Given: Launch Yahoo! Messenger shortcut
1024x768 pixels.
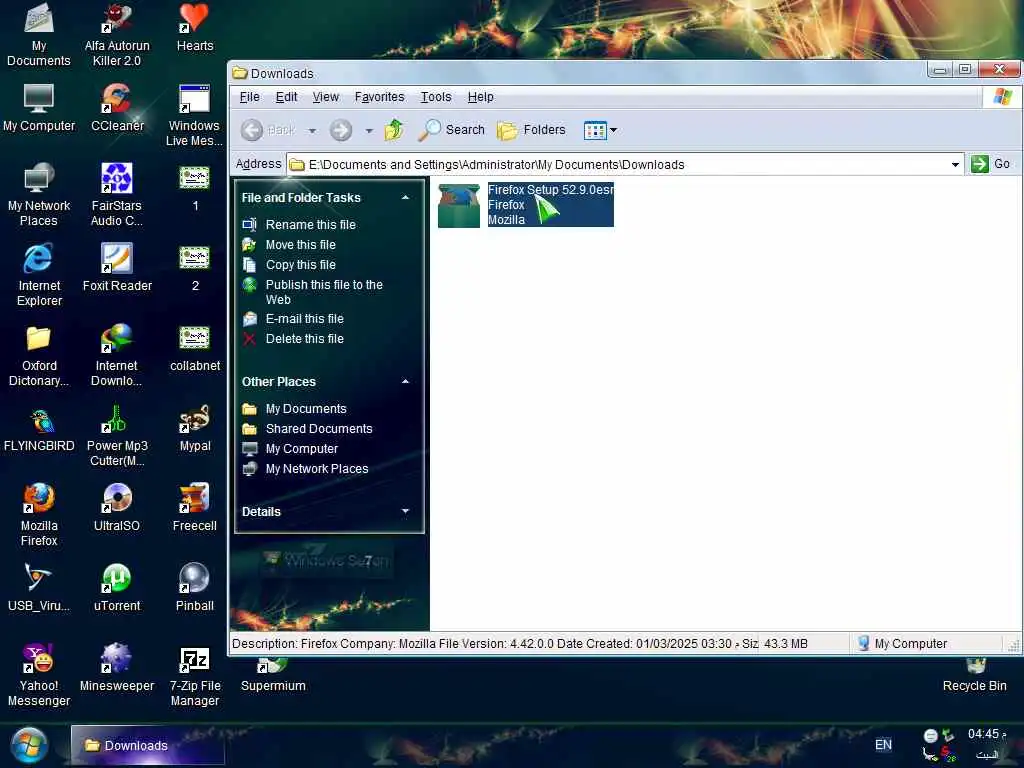Looking at the screenshot, I should point(39,675).
